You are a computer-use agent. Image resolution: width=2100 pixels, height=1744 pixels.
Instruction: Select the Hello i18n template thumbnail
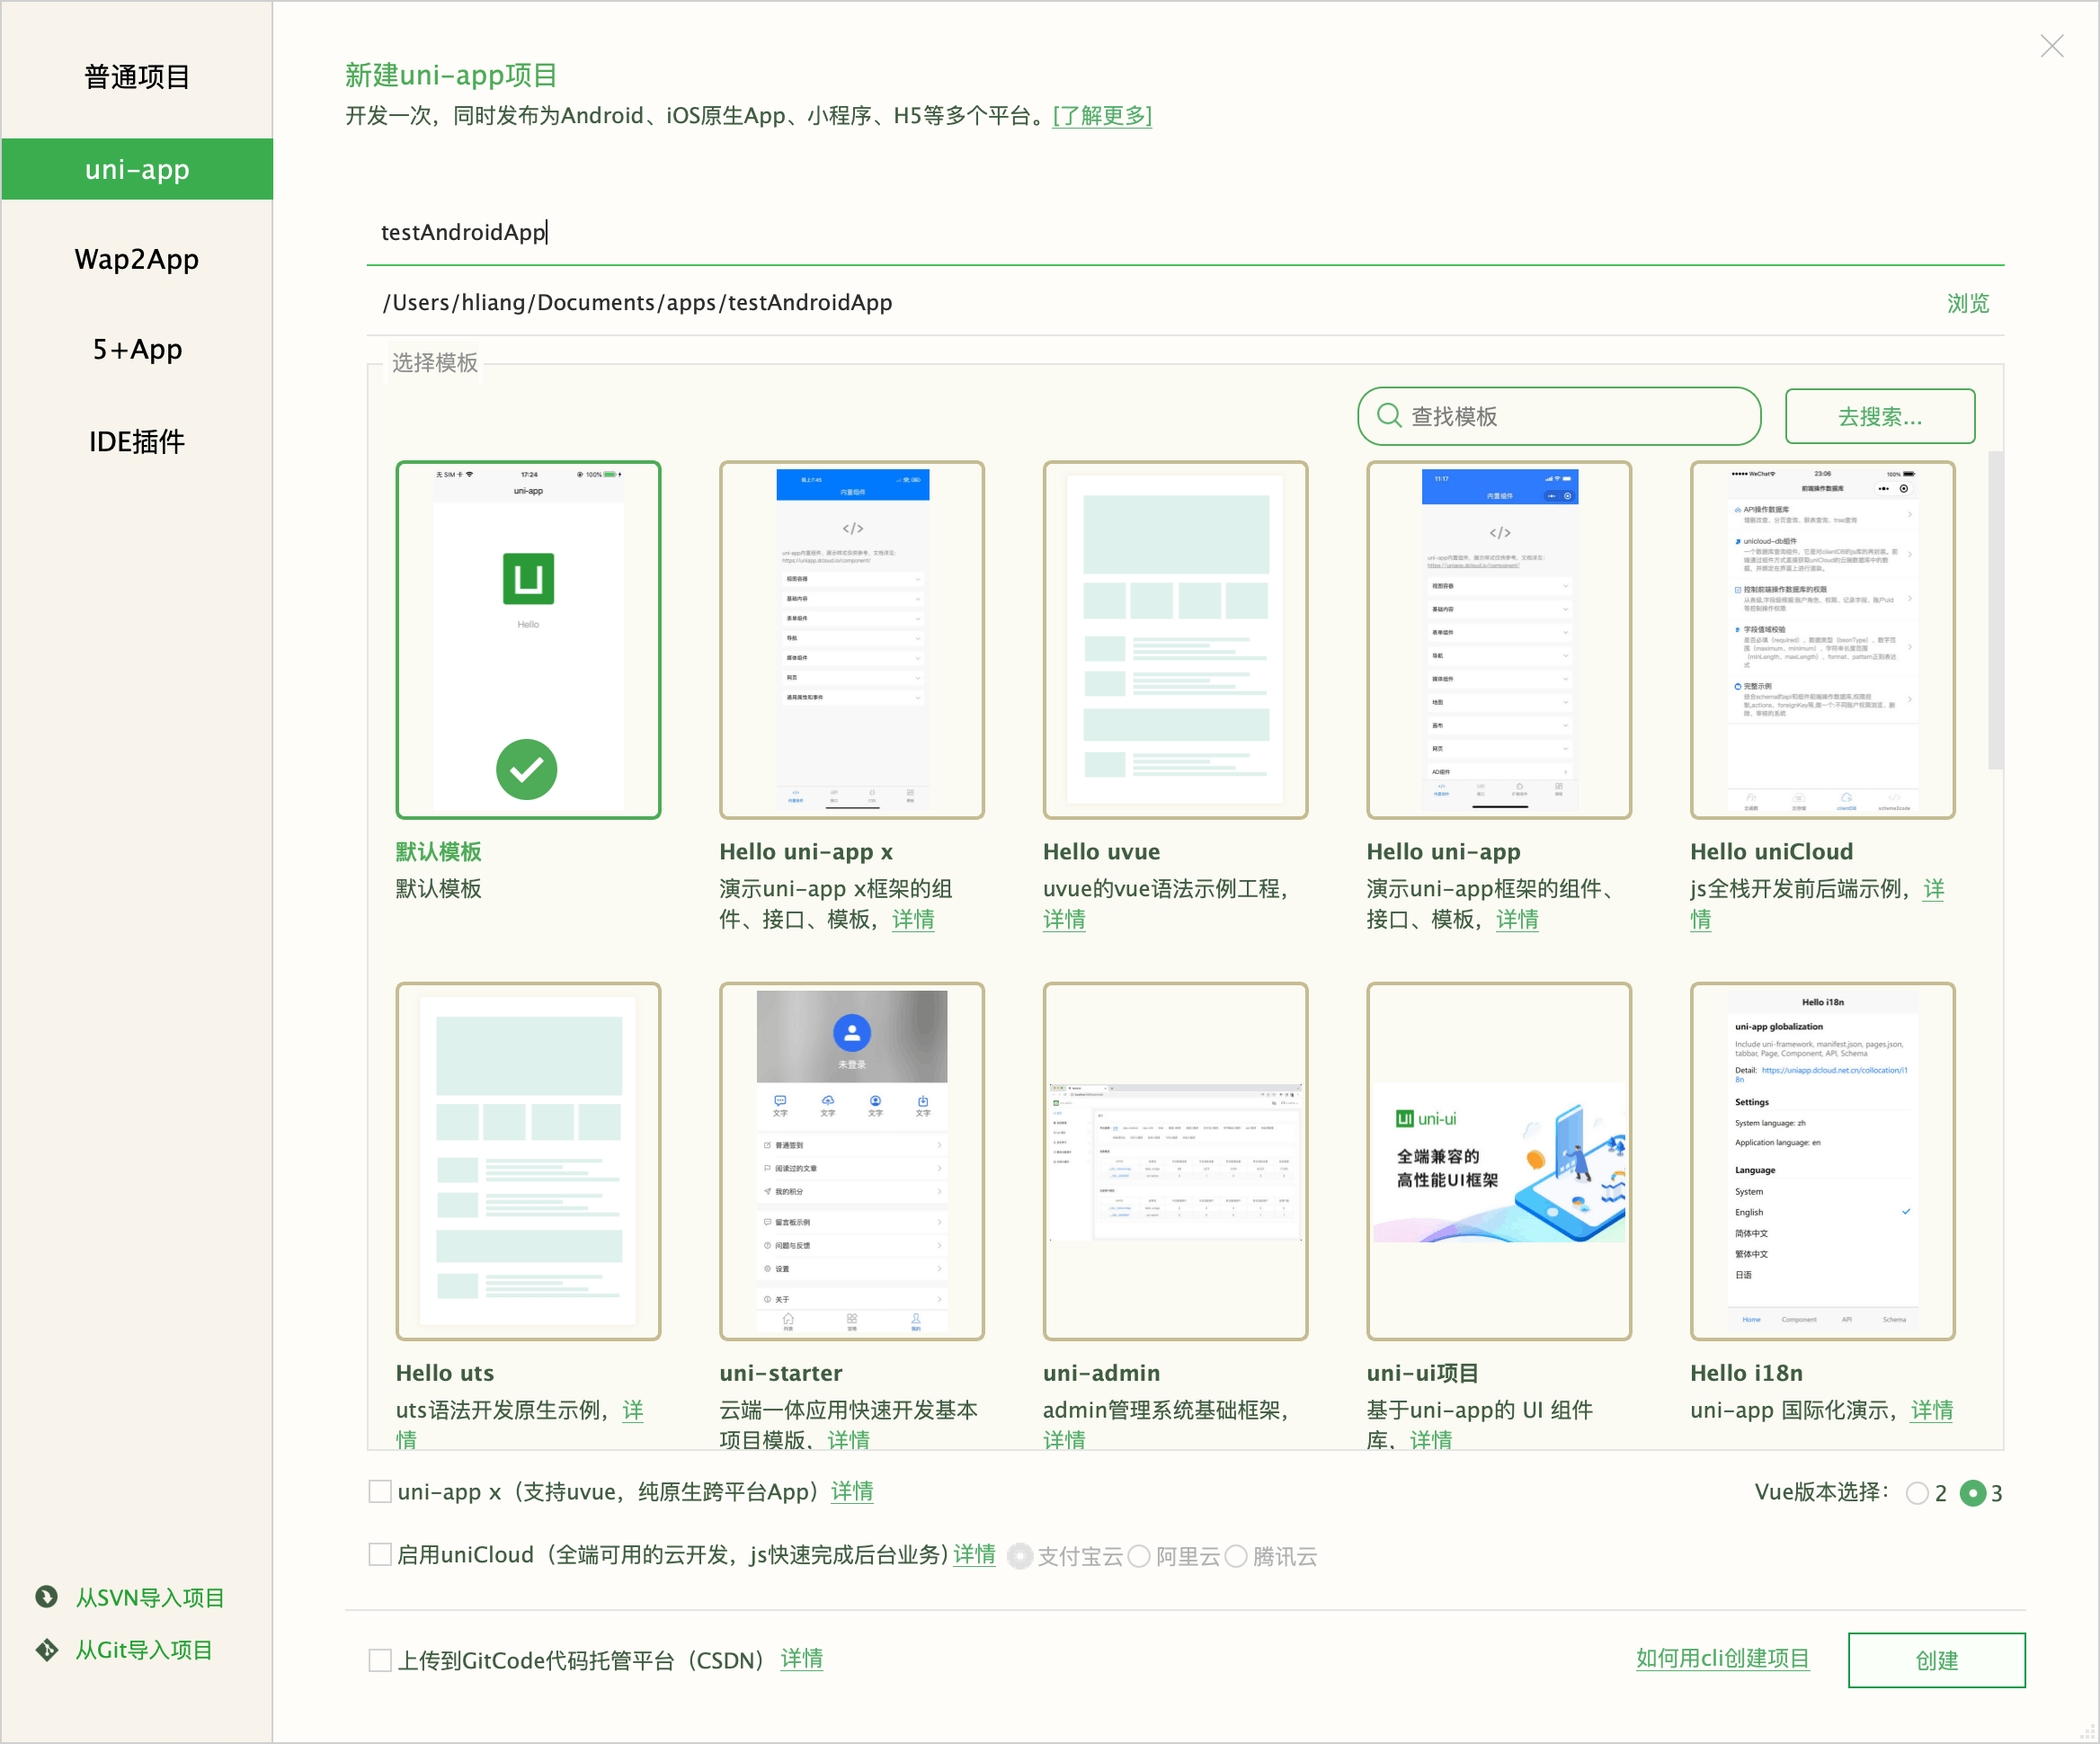pyautogui.click(x=1823, y=1161)
